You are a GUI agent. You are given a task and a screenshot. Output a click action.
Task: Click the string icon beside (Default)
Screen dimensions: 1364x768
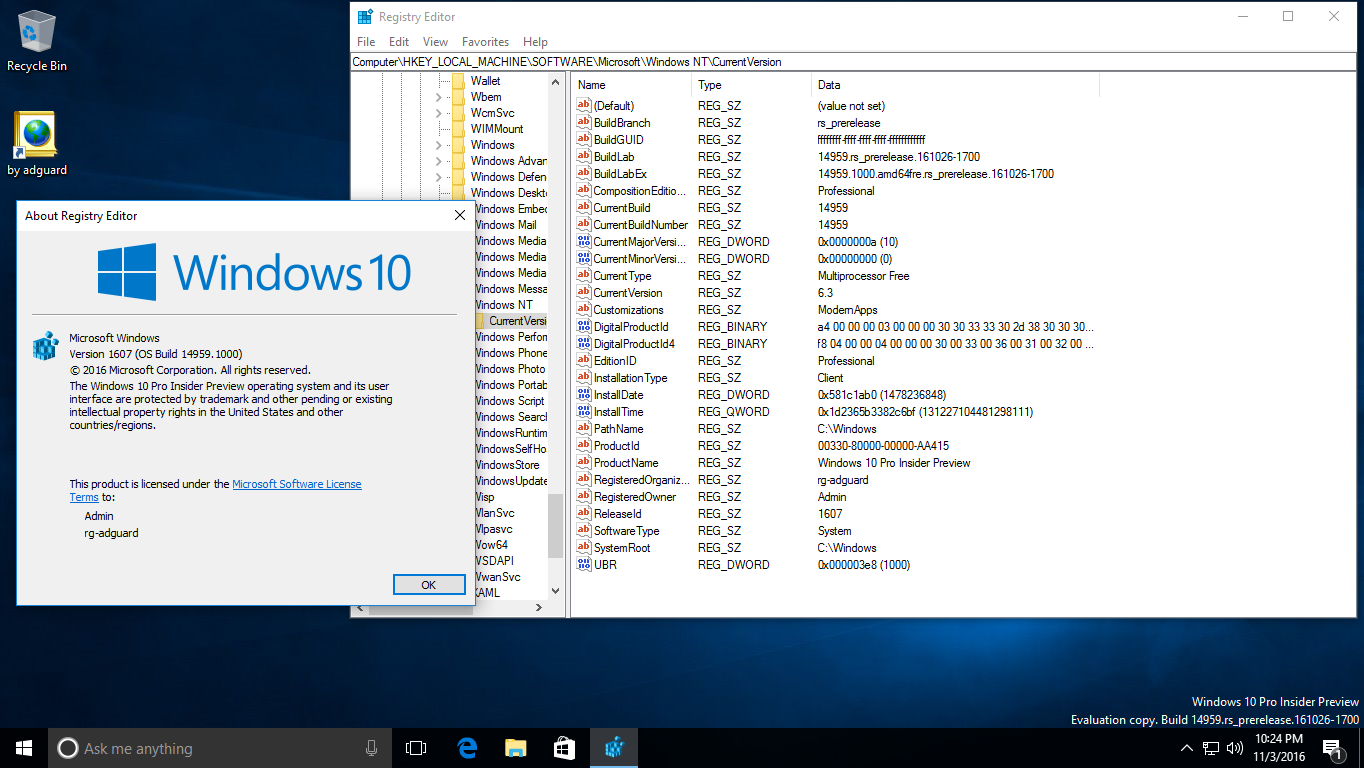coord(585,106)
